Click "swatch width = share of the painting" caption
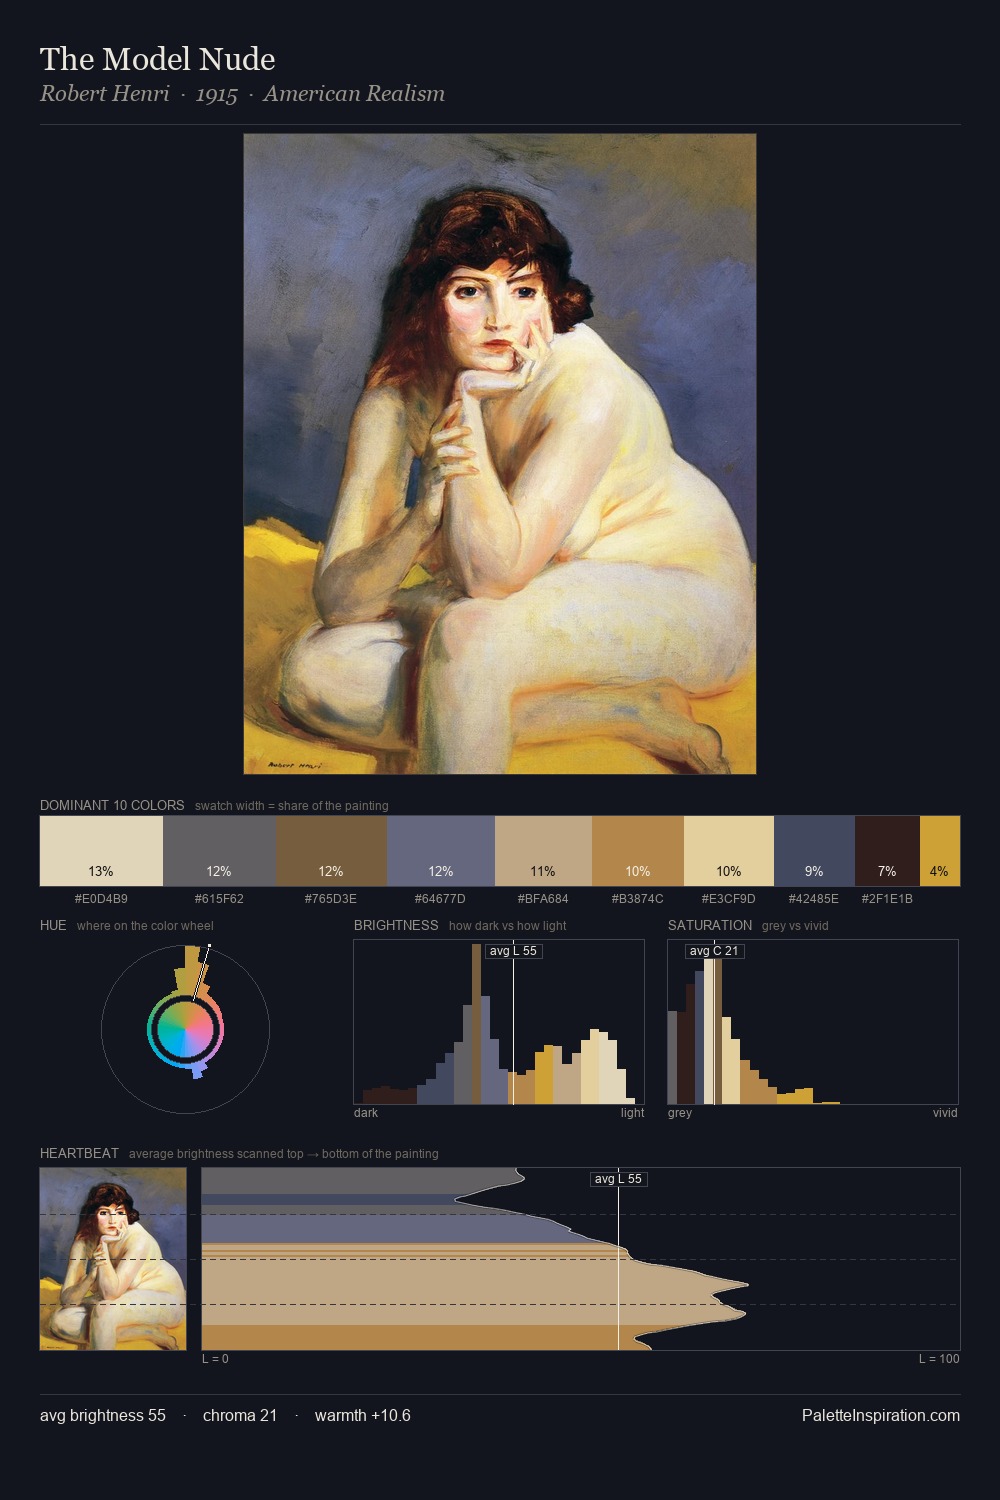 click(x=292, y=806)
